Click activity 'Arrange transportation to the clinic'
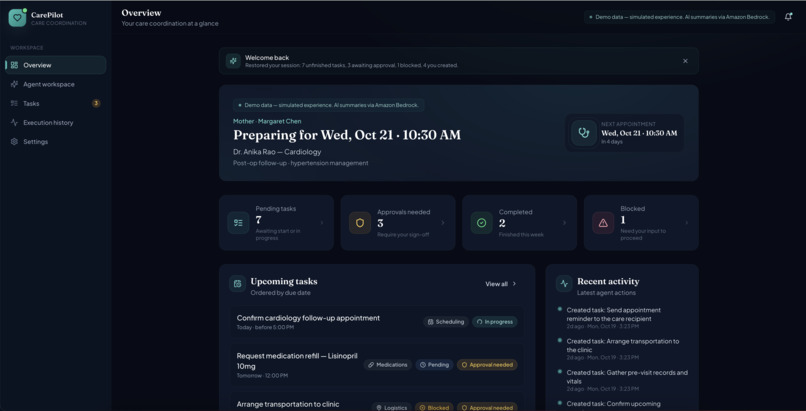Viewport: 806px width, 411px height. (623, 345)
